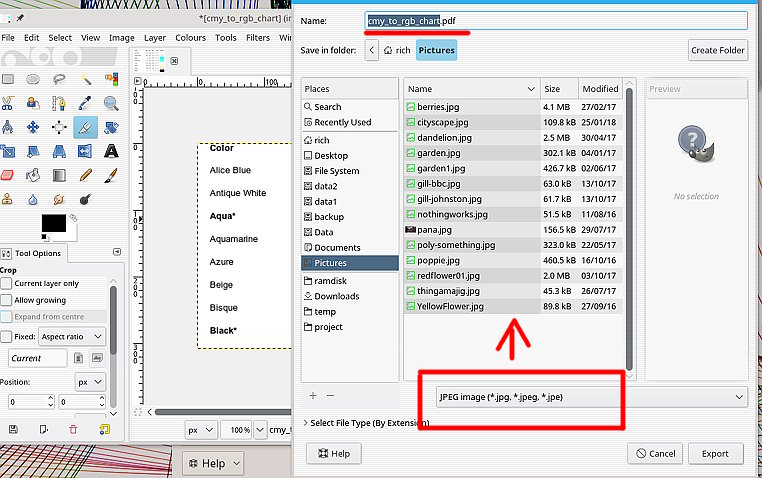Select the Bucket Fill tool
The width and height of the screenshot is (762, 478).
click(33, 175)
